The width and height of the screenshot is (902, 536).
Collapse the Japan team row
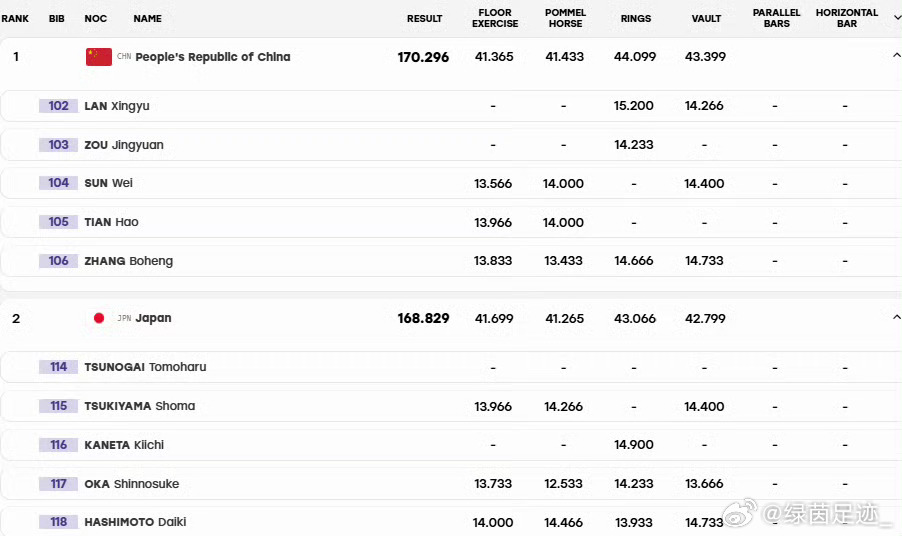point(896,317)
